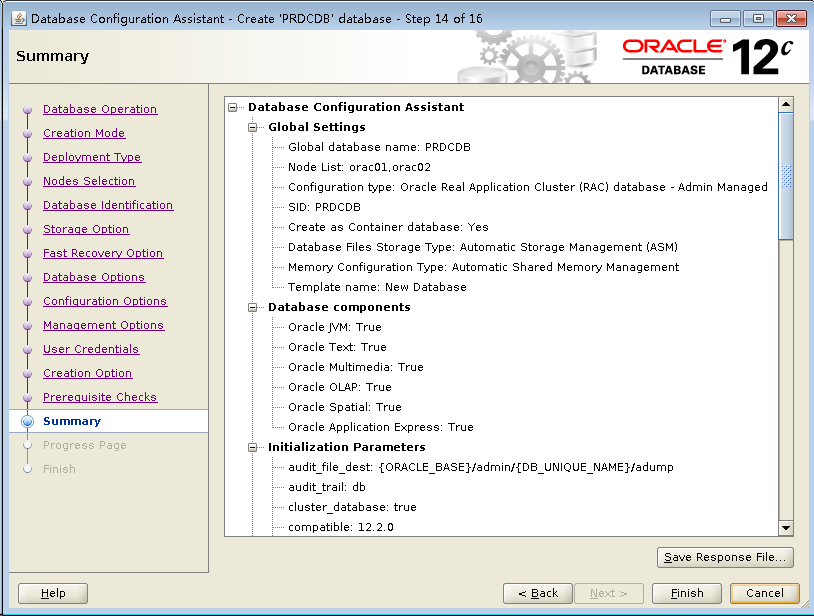Image resolution: width=814 pixels, height=616 pixels.
Task: Go to the Creation Mode step
Action: point(84,133)
